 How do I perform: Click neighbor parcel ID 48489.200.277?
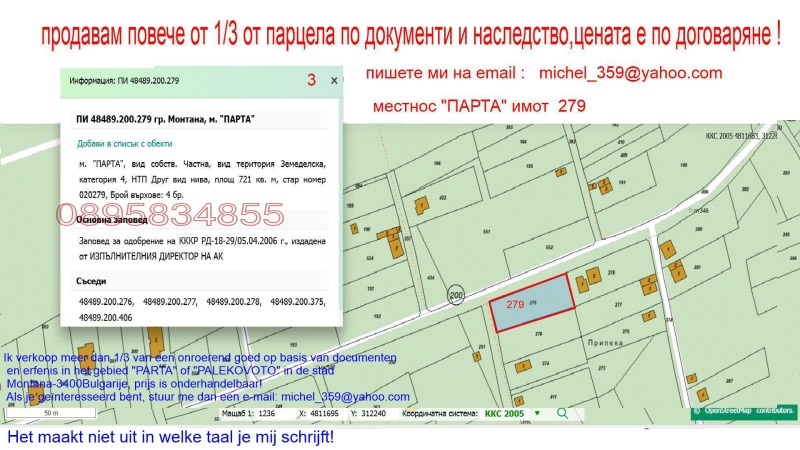(170, 302)
